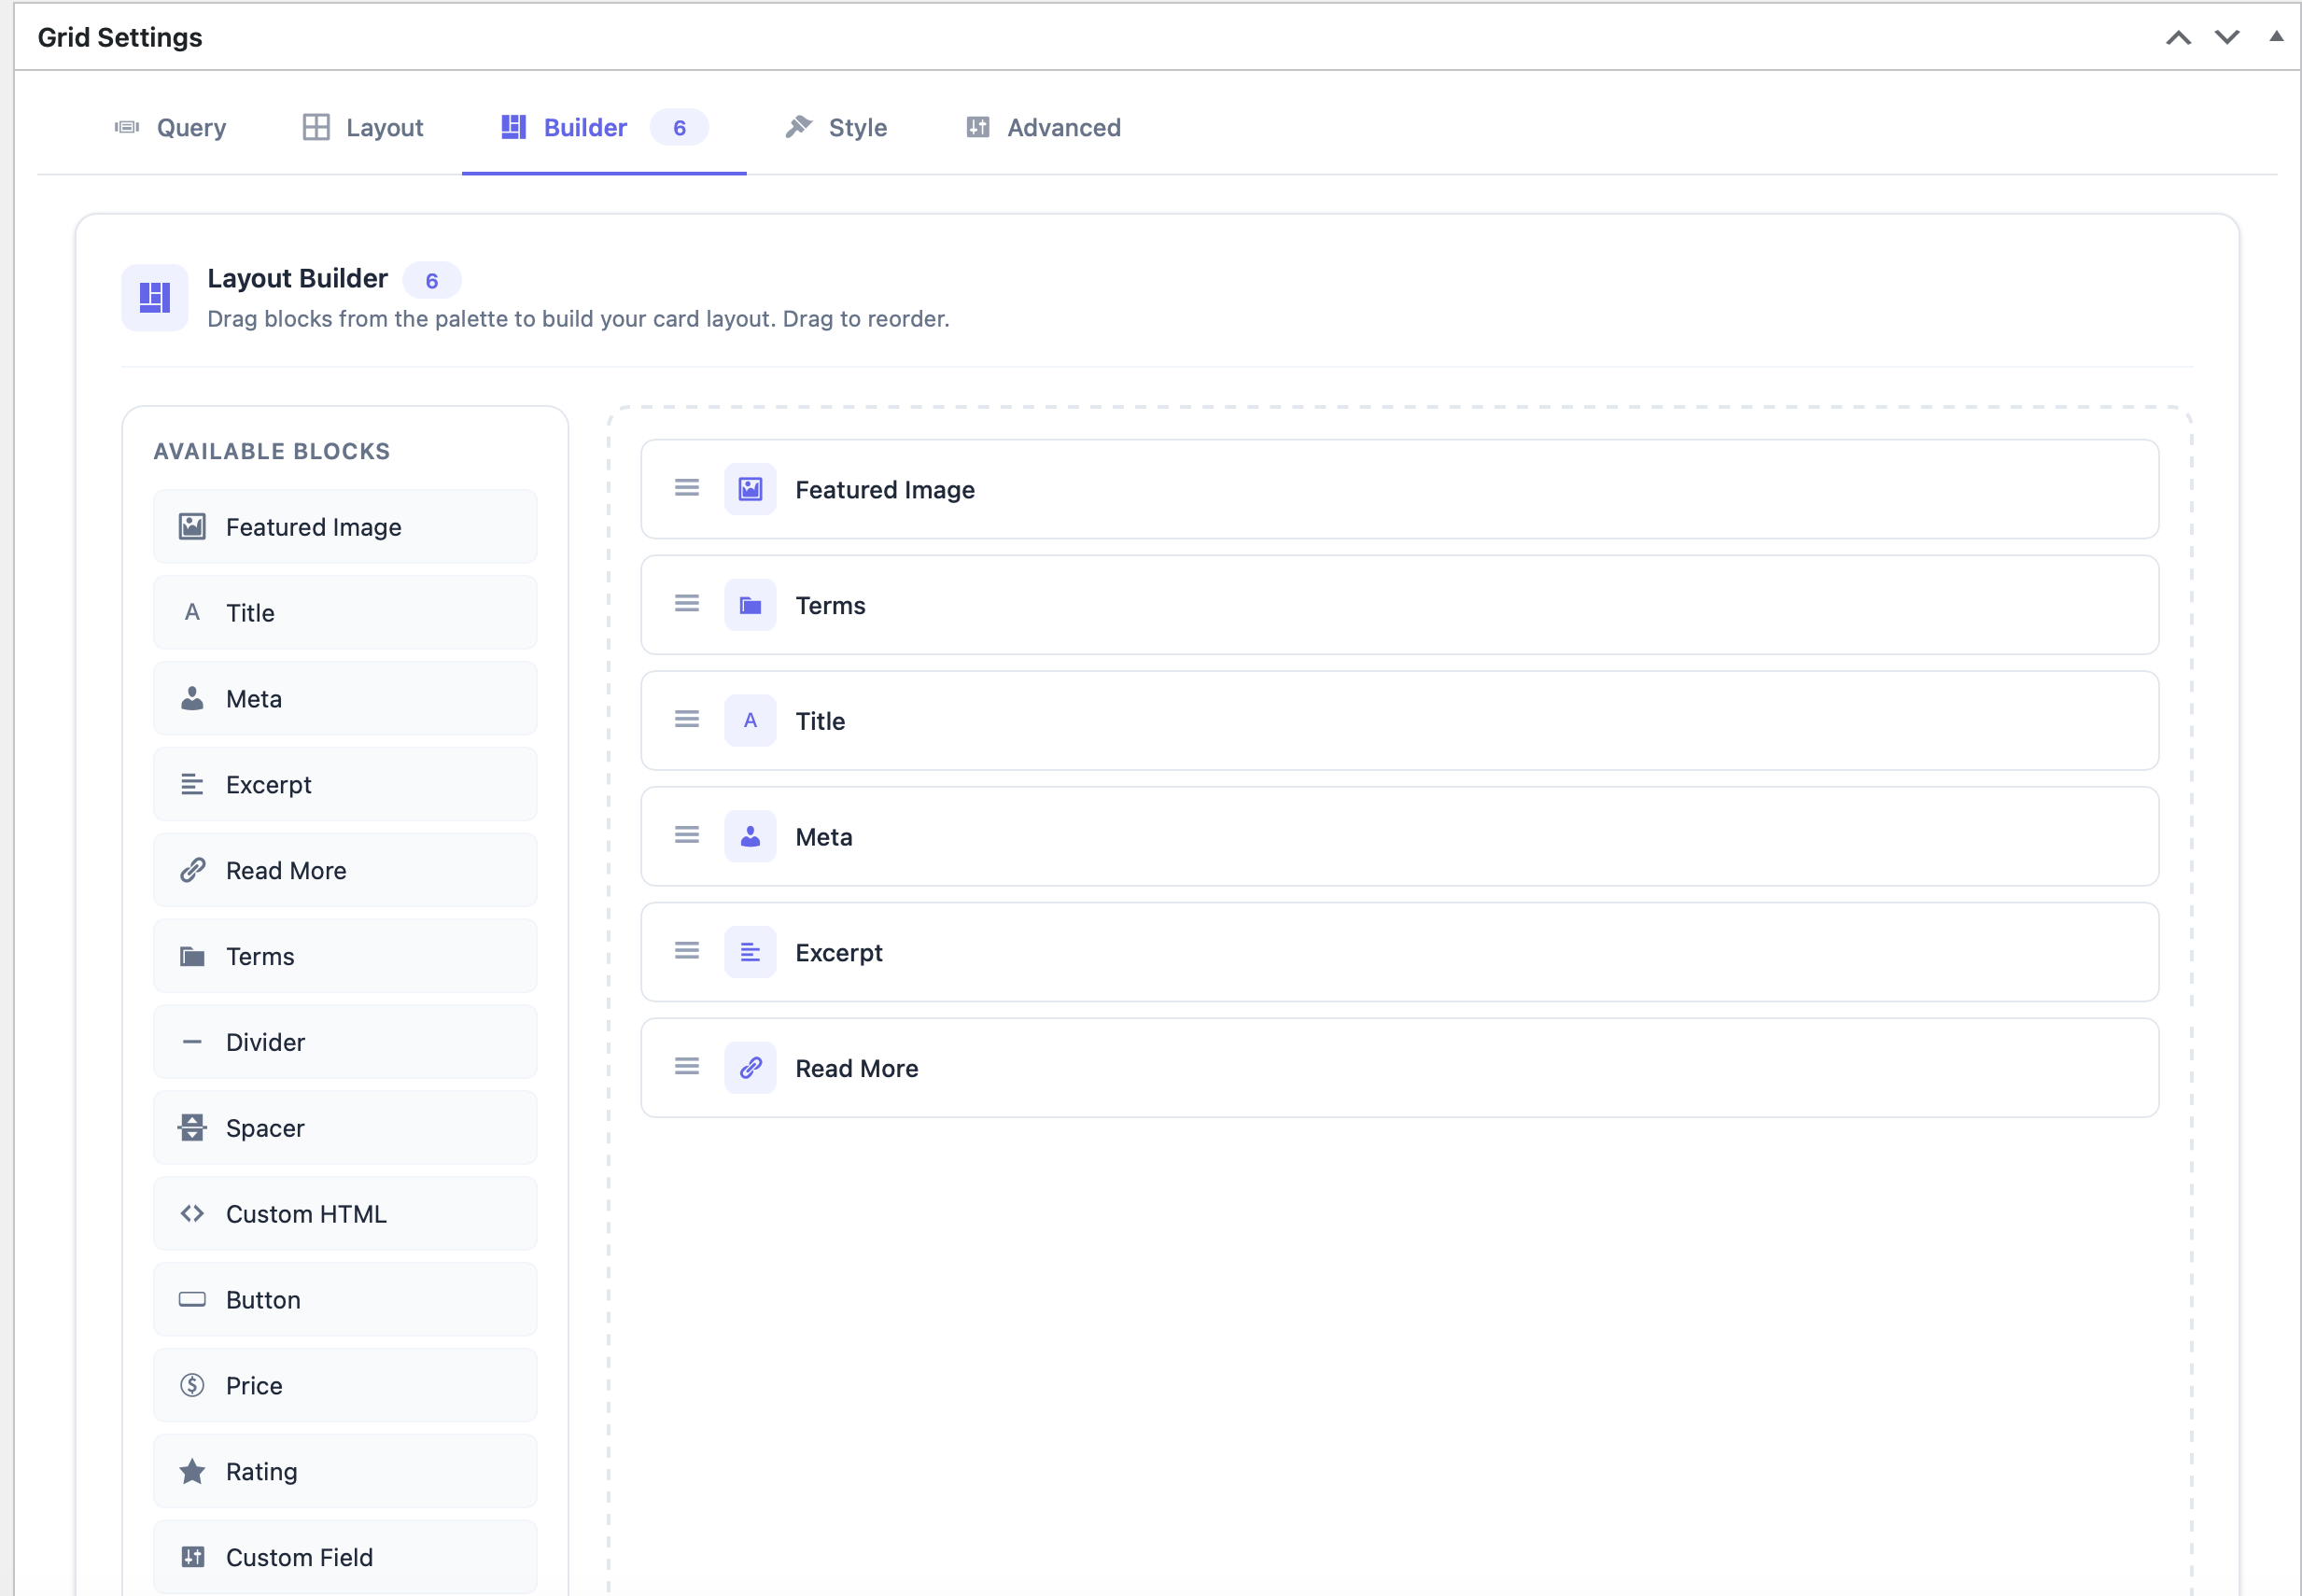Image resolution: width=2302 pixels, height=1596 pixels.
Task: Select Read More label in layout canvas
Action: pyautogui.click(x=857, y=1068)
